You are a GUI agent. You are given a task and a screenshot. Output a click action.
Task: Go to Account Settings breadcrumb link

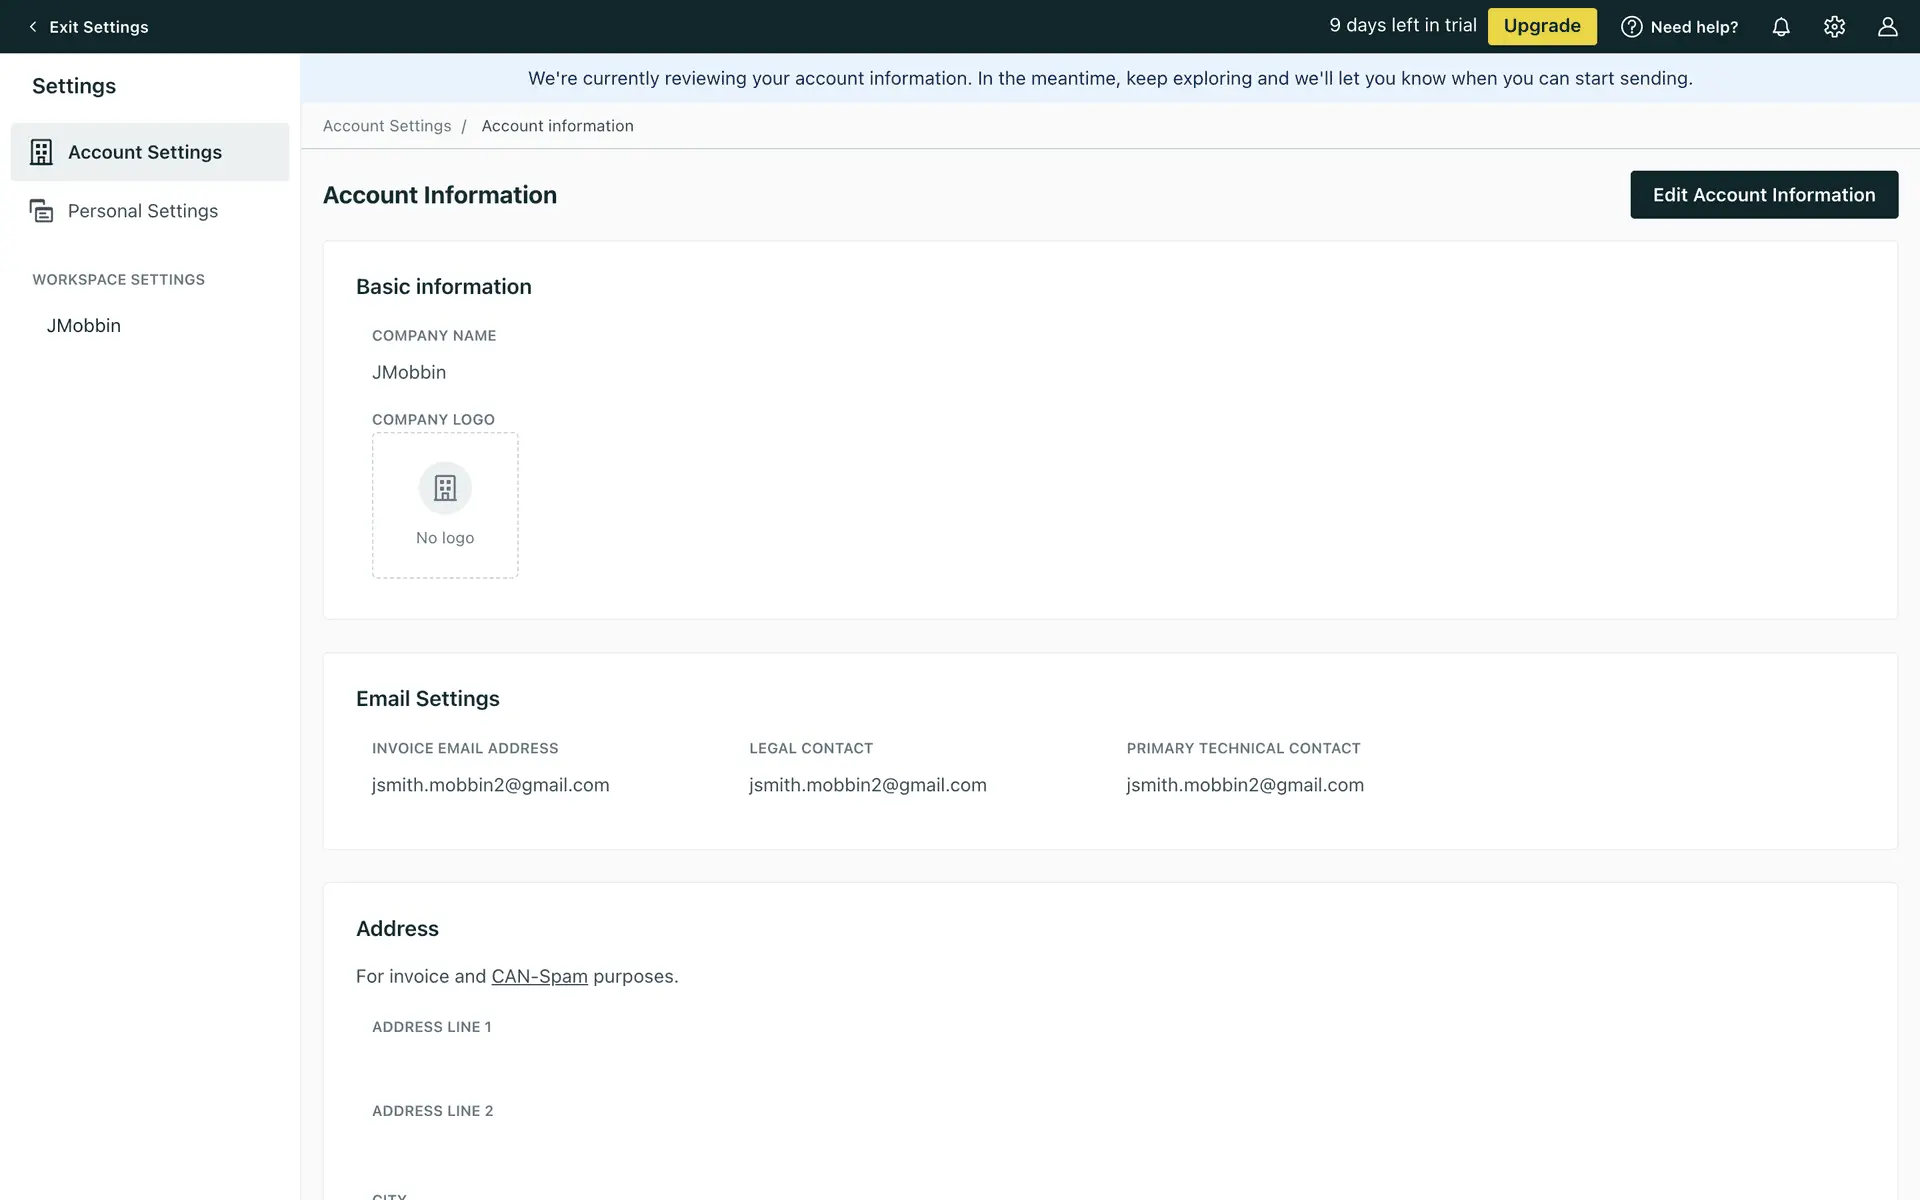click(x=387, y=126)
